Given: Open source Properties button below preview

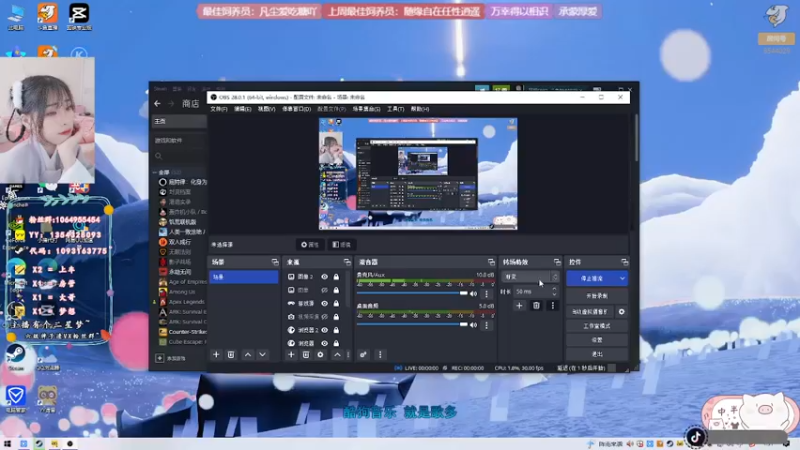Looking at the screenshot, I should coord(310,245).
